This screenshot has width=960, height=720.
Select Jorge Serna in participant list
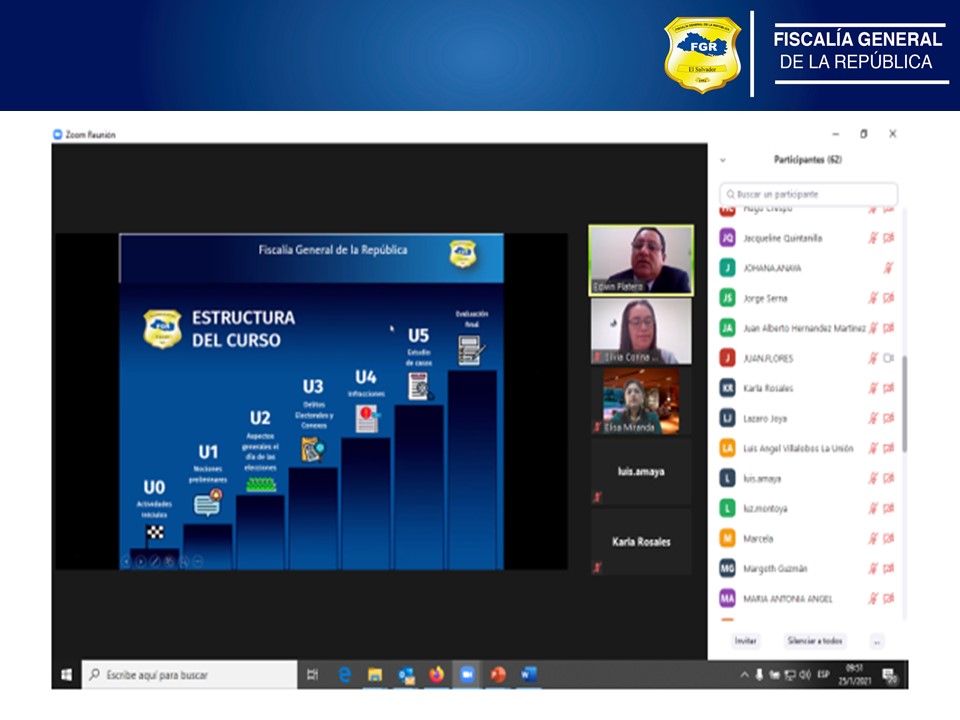pos(765,298)
